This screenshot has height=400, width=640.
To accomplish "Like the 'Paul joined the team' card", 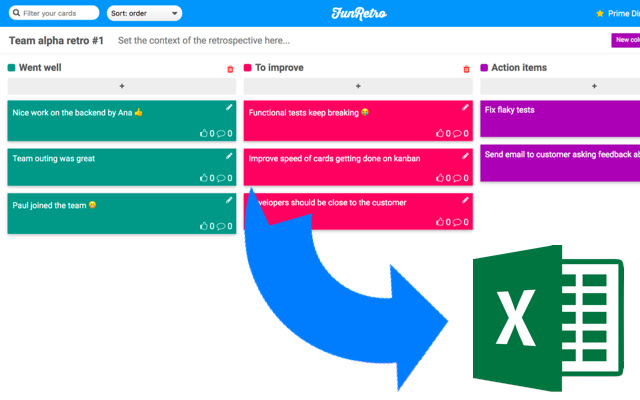I will [204, 226].
